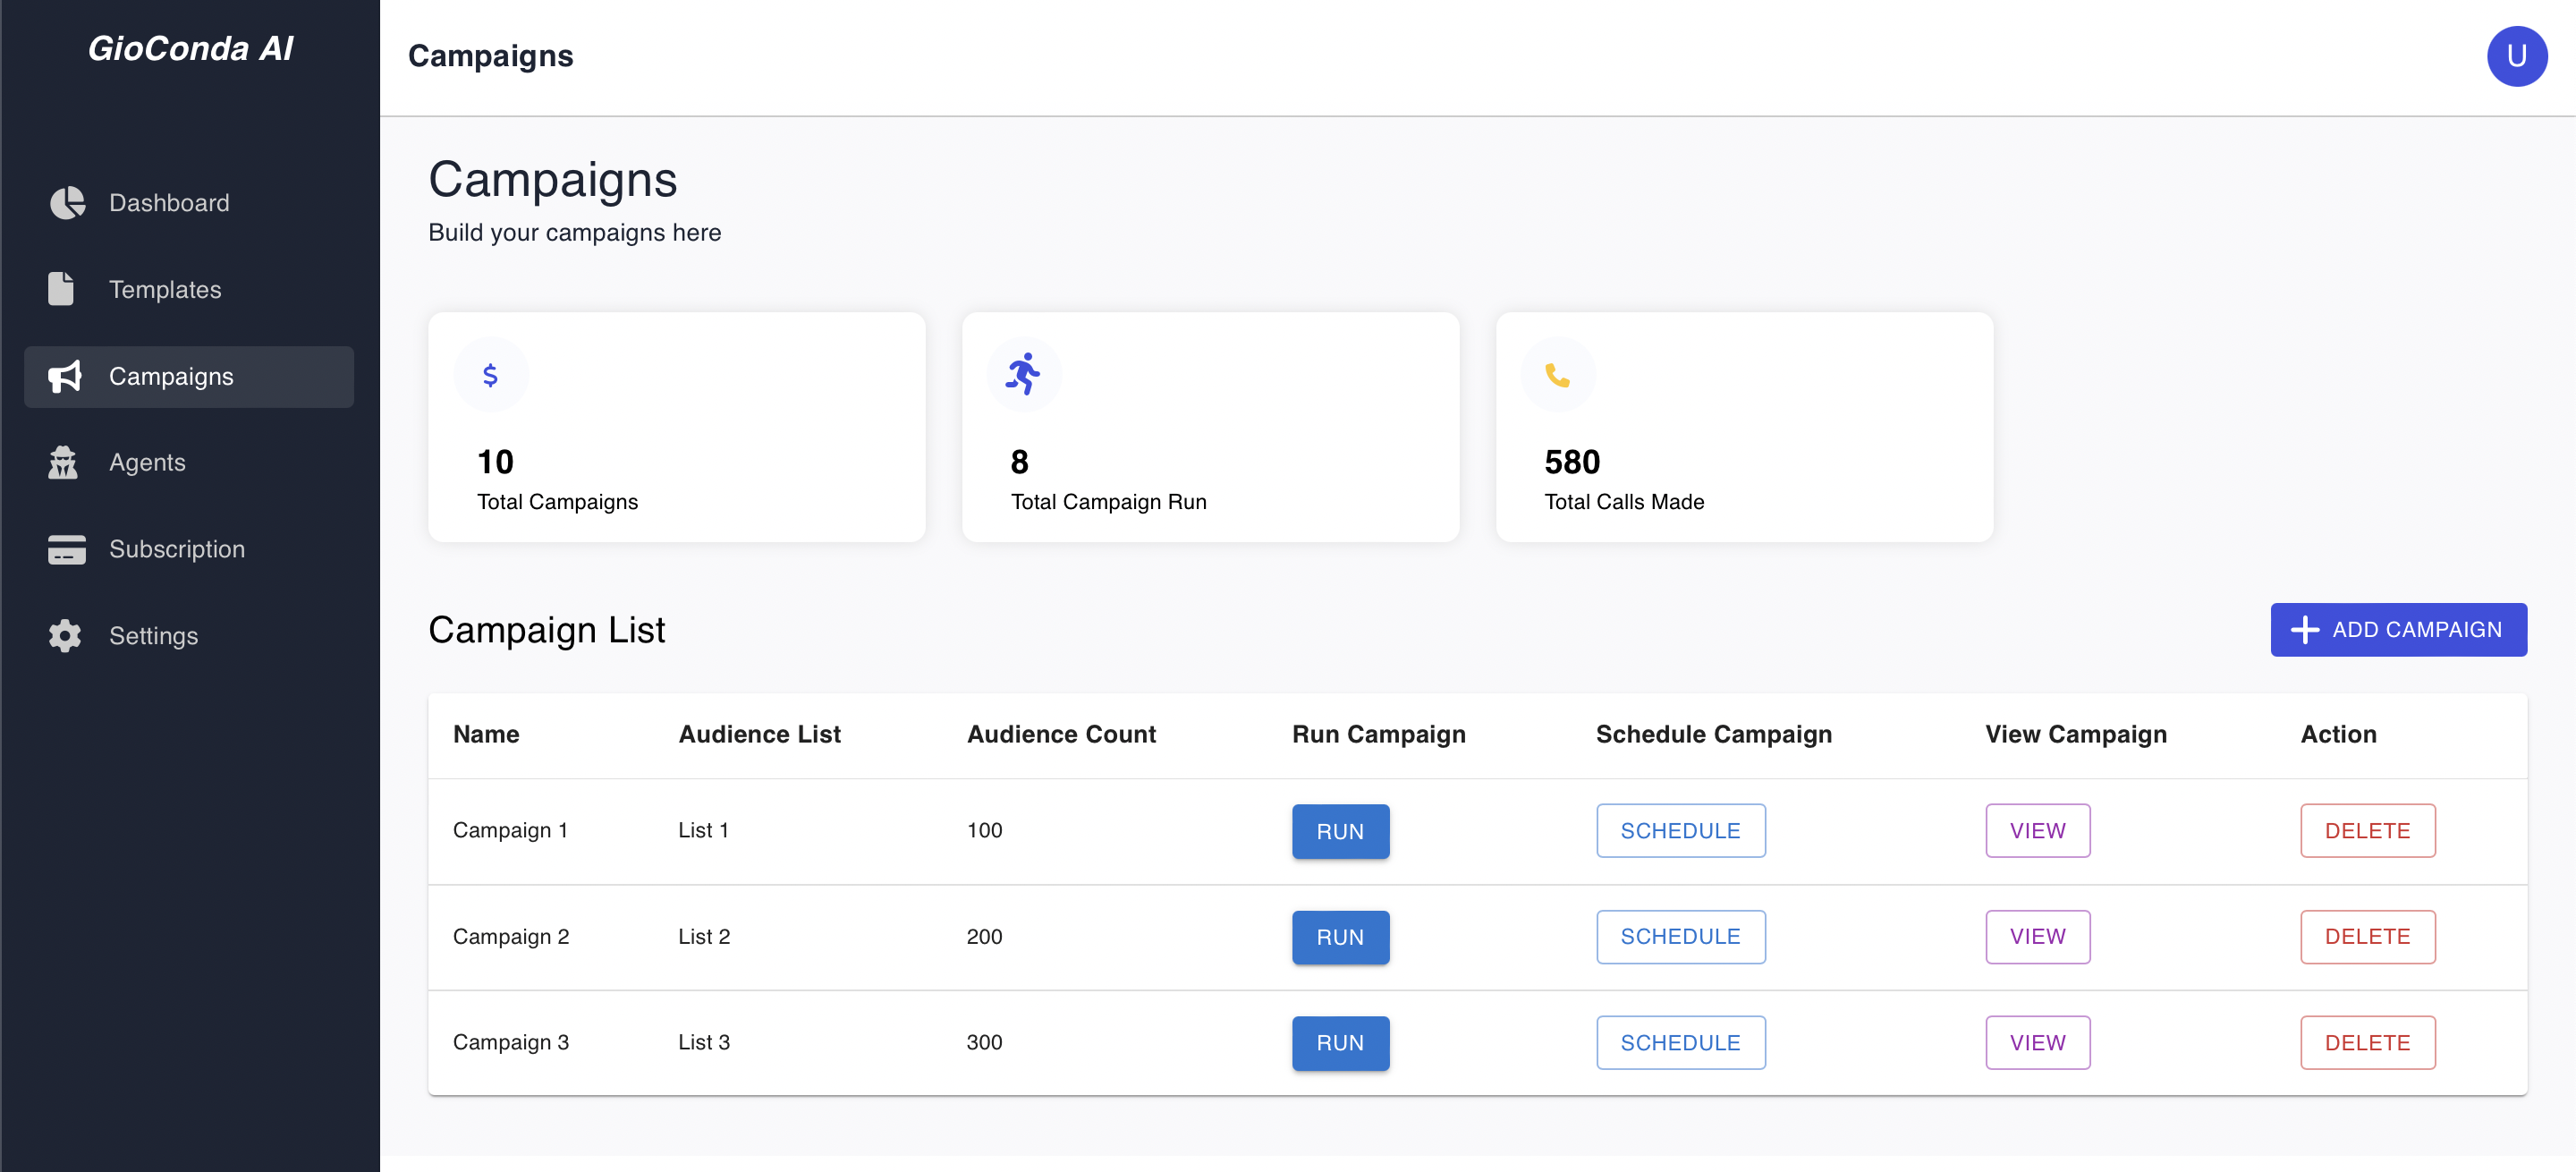Screen dimensions: 2576x1172
Task: Click the List 2 audience cell
Action: (704, 936)
